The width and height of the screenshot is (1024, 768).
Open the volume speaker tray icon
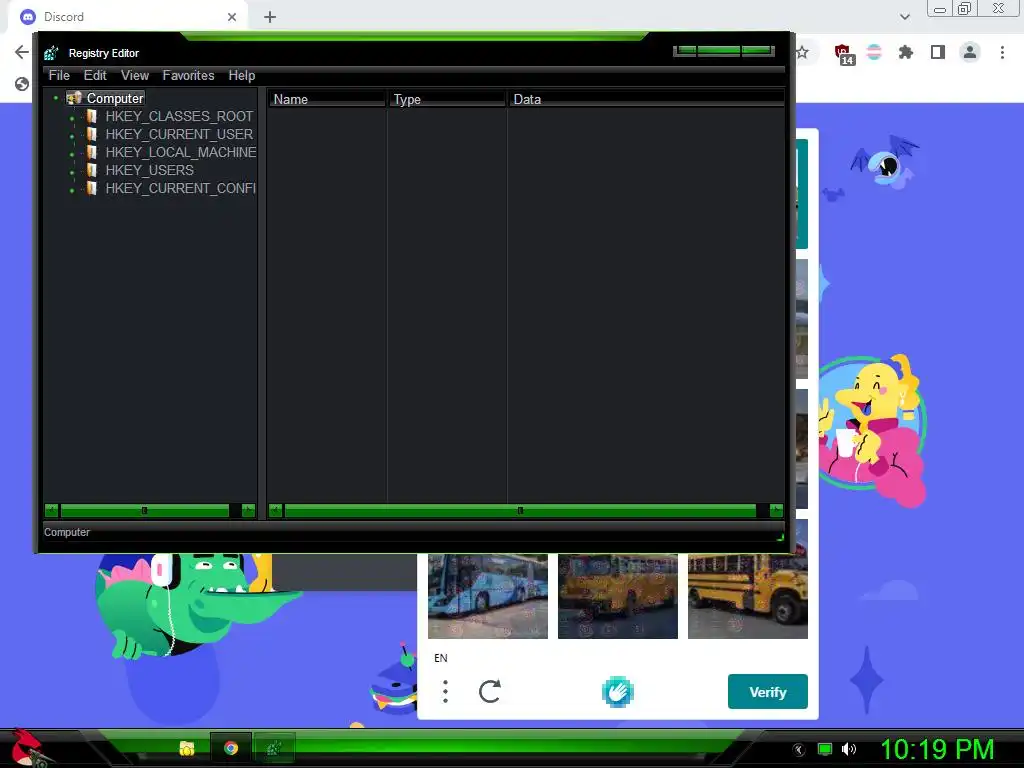pyautogui.click(x=848, y=749)
